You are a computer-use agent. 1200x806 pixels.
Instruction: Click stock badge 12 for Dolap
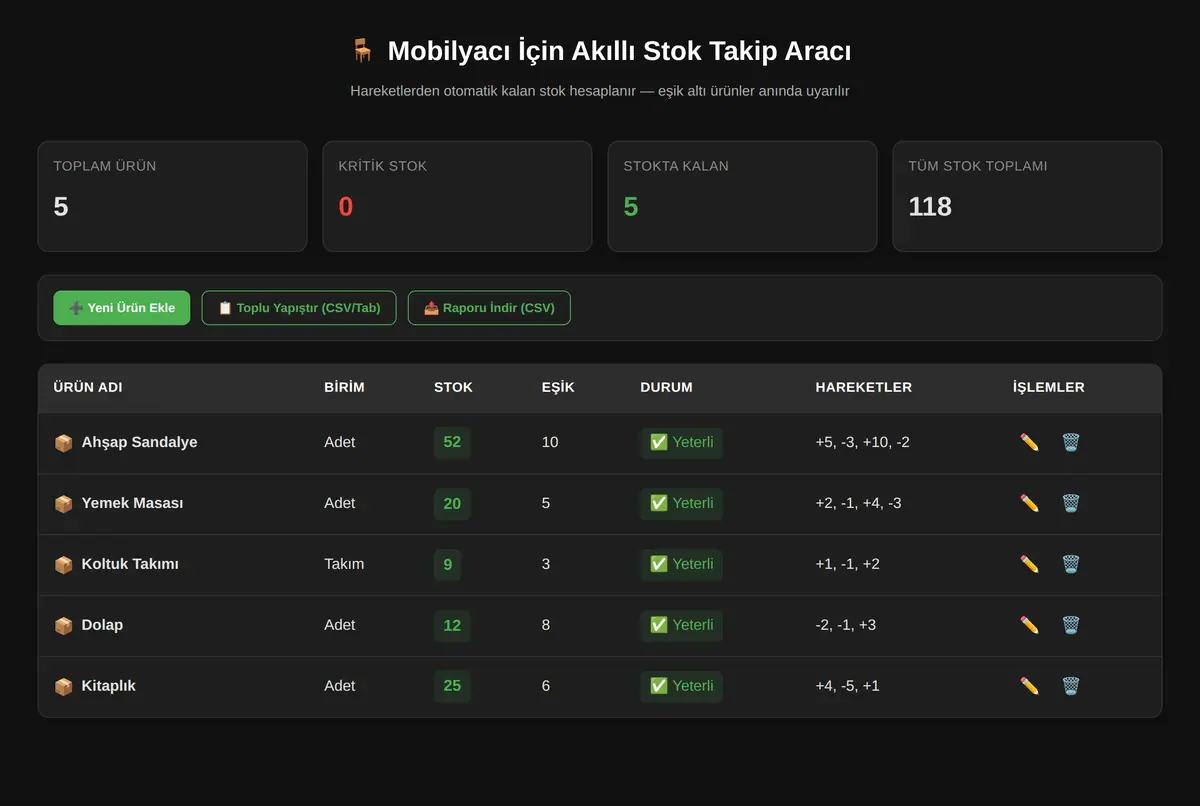452,625
